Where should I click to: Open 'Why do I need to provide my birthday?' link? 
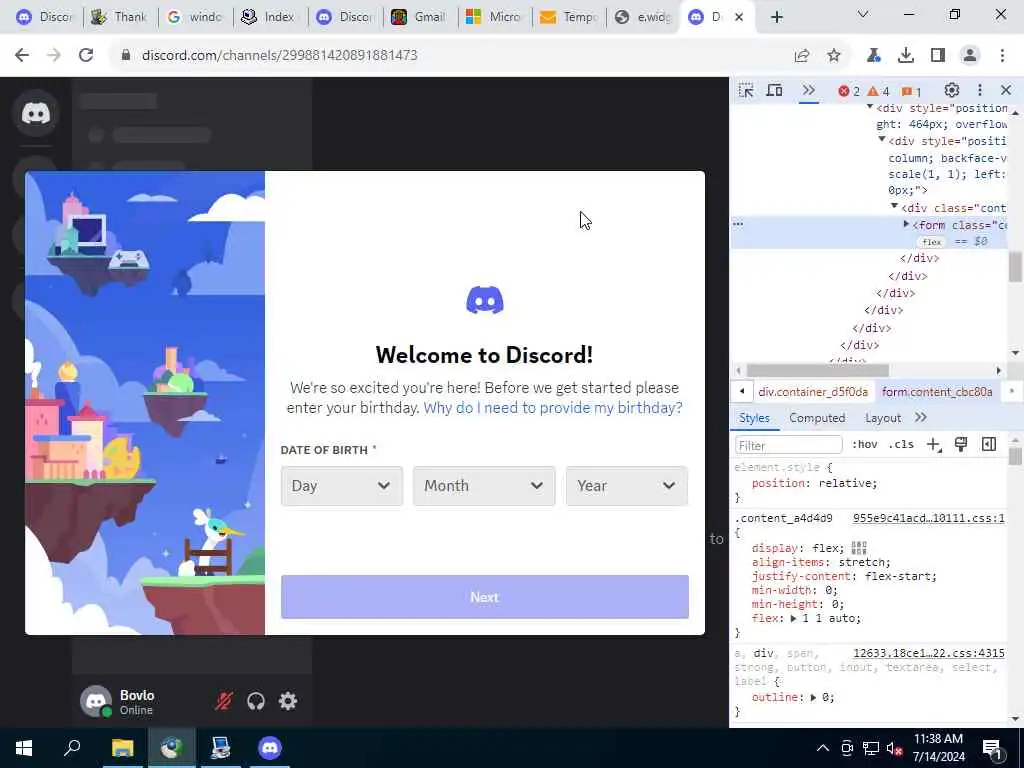coord(552,408)
